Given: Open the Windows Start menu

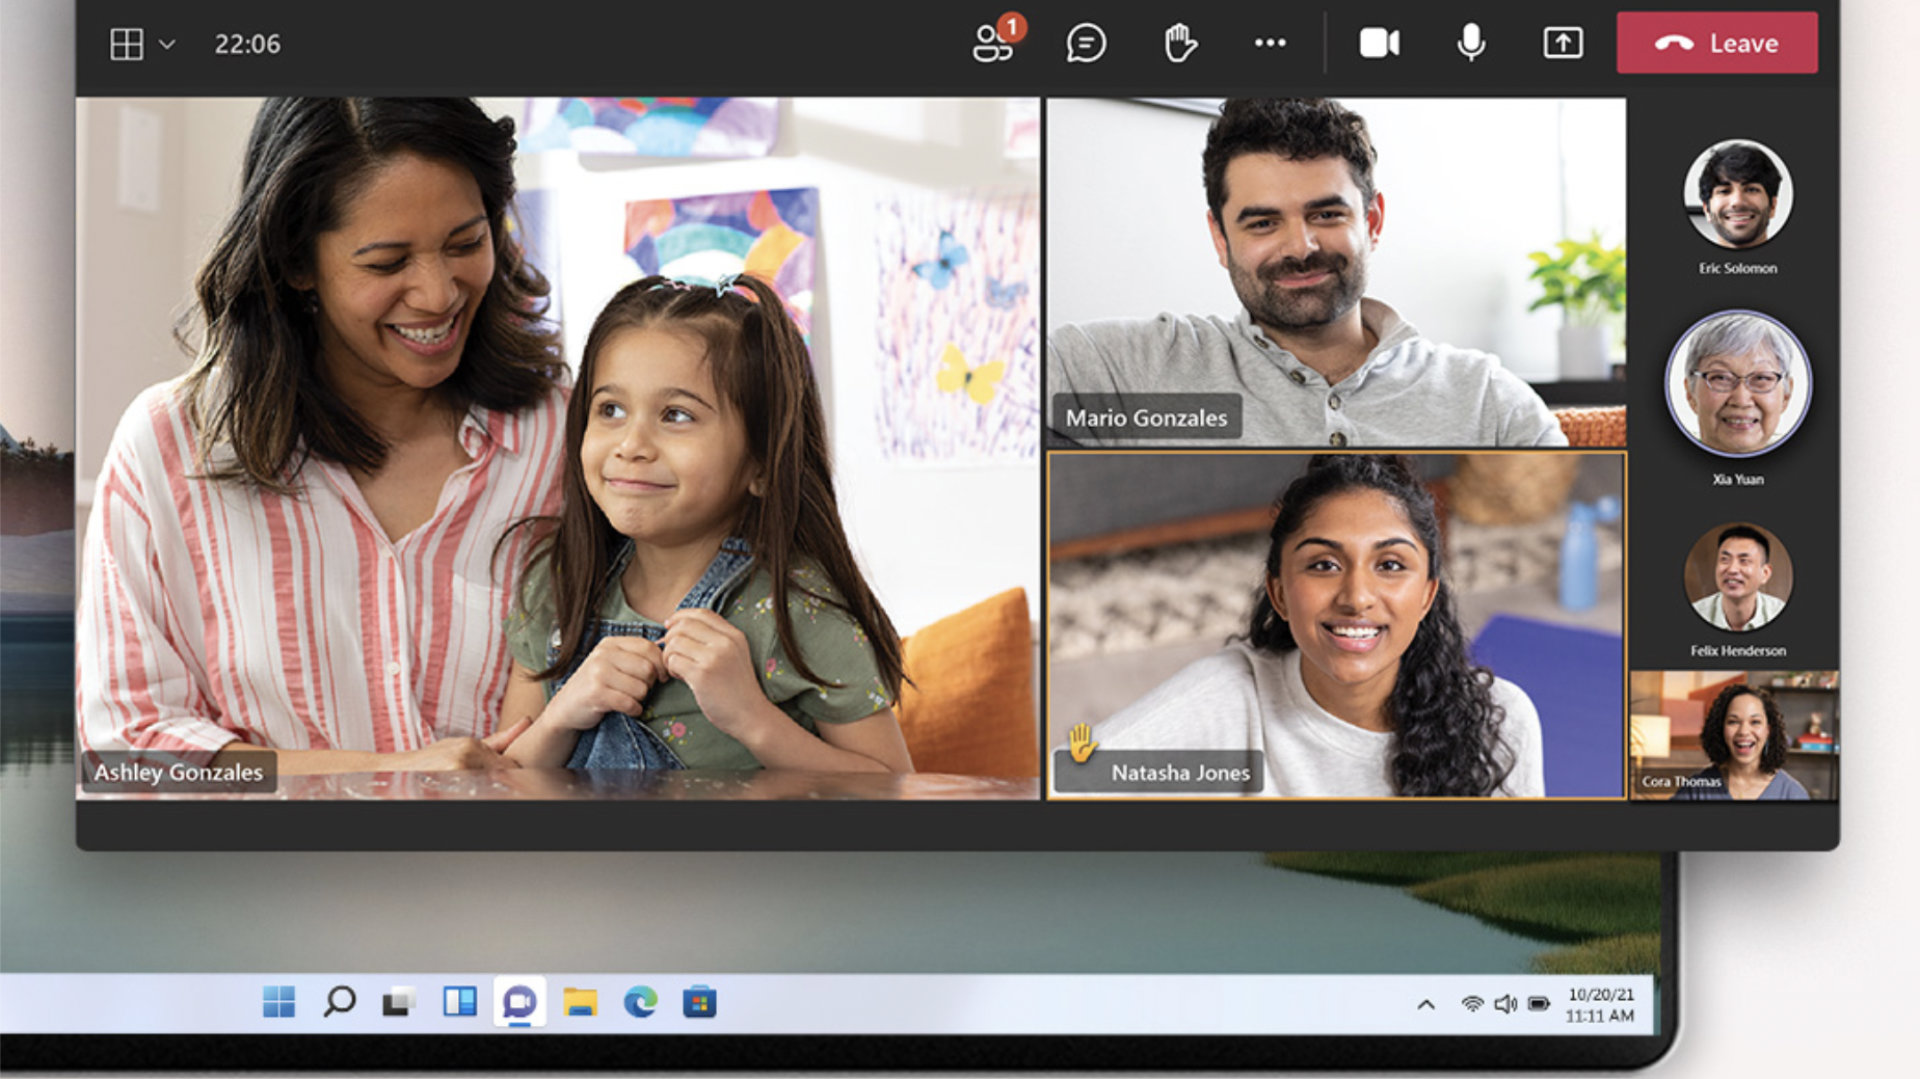Looking at the screenshot, I should (x=278, y=1001).
